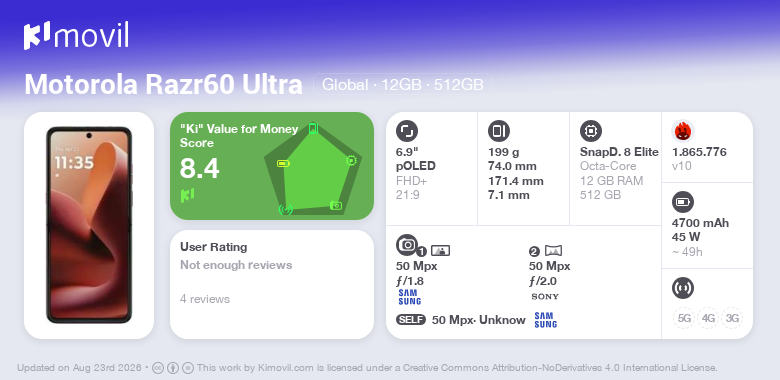The width and height of the screenshot is (780, 380).
Task: Click the SELF selfie camera badge
Action: (411, 320)
